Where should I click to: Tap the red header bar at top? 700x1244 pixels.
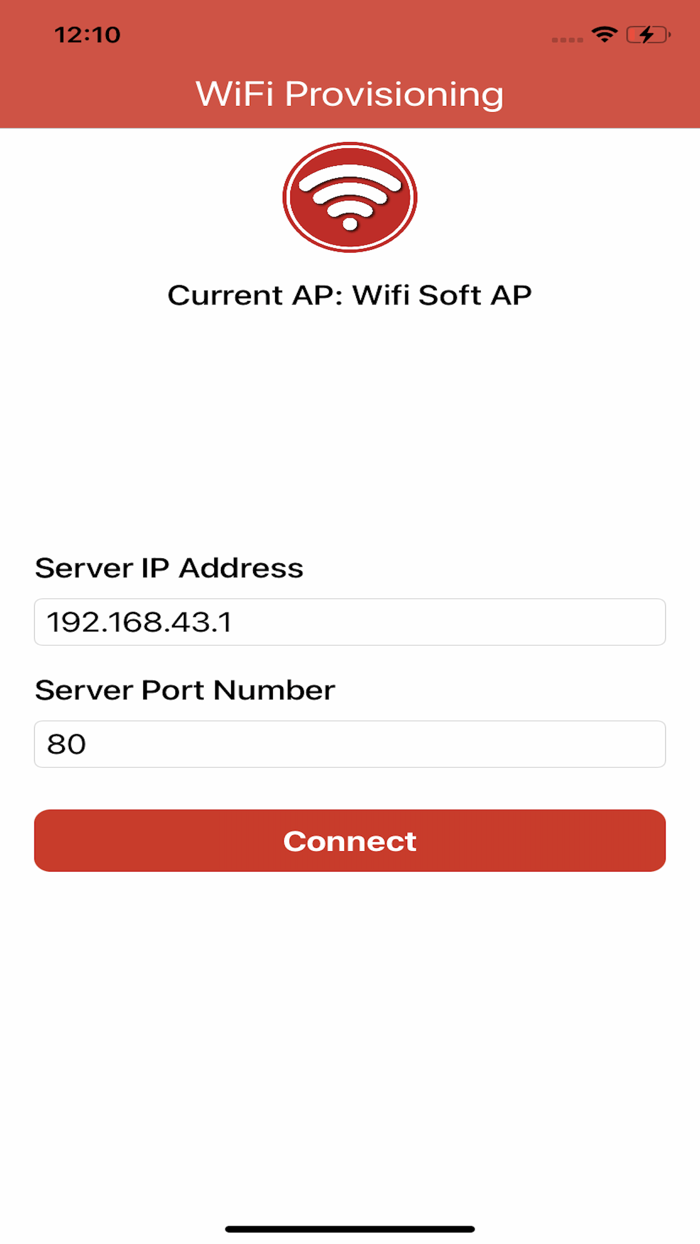[x=350, y=64]
